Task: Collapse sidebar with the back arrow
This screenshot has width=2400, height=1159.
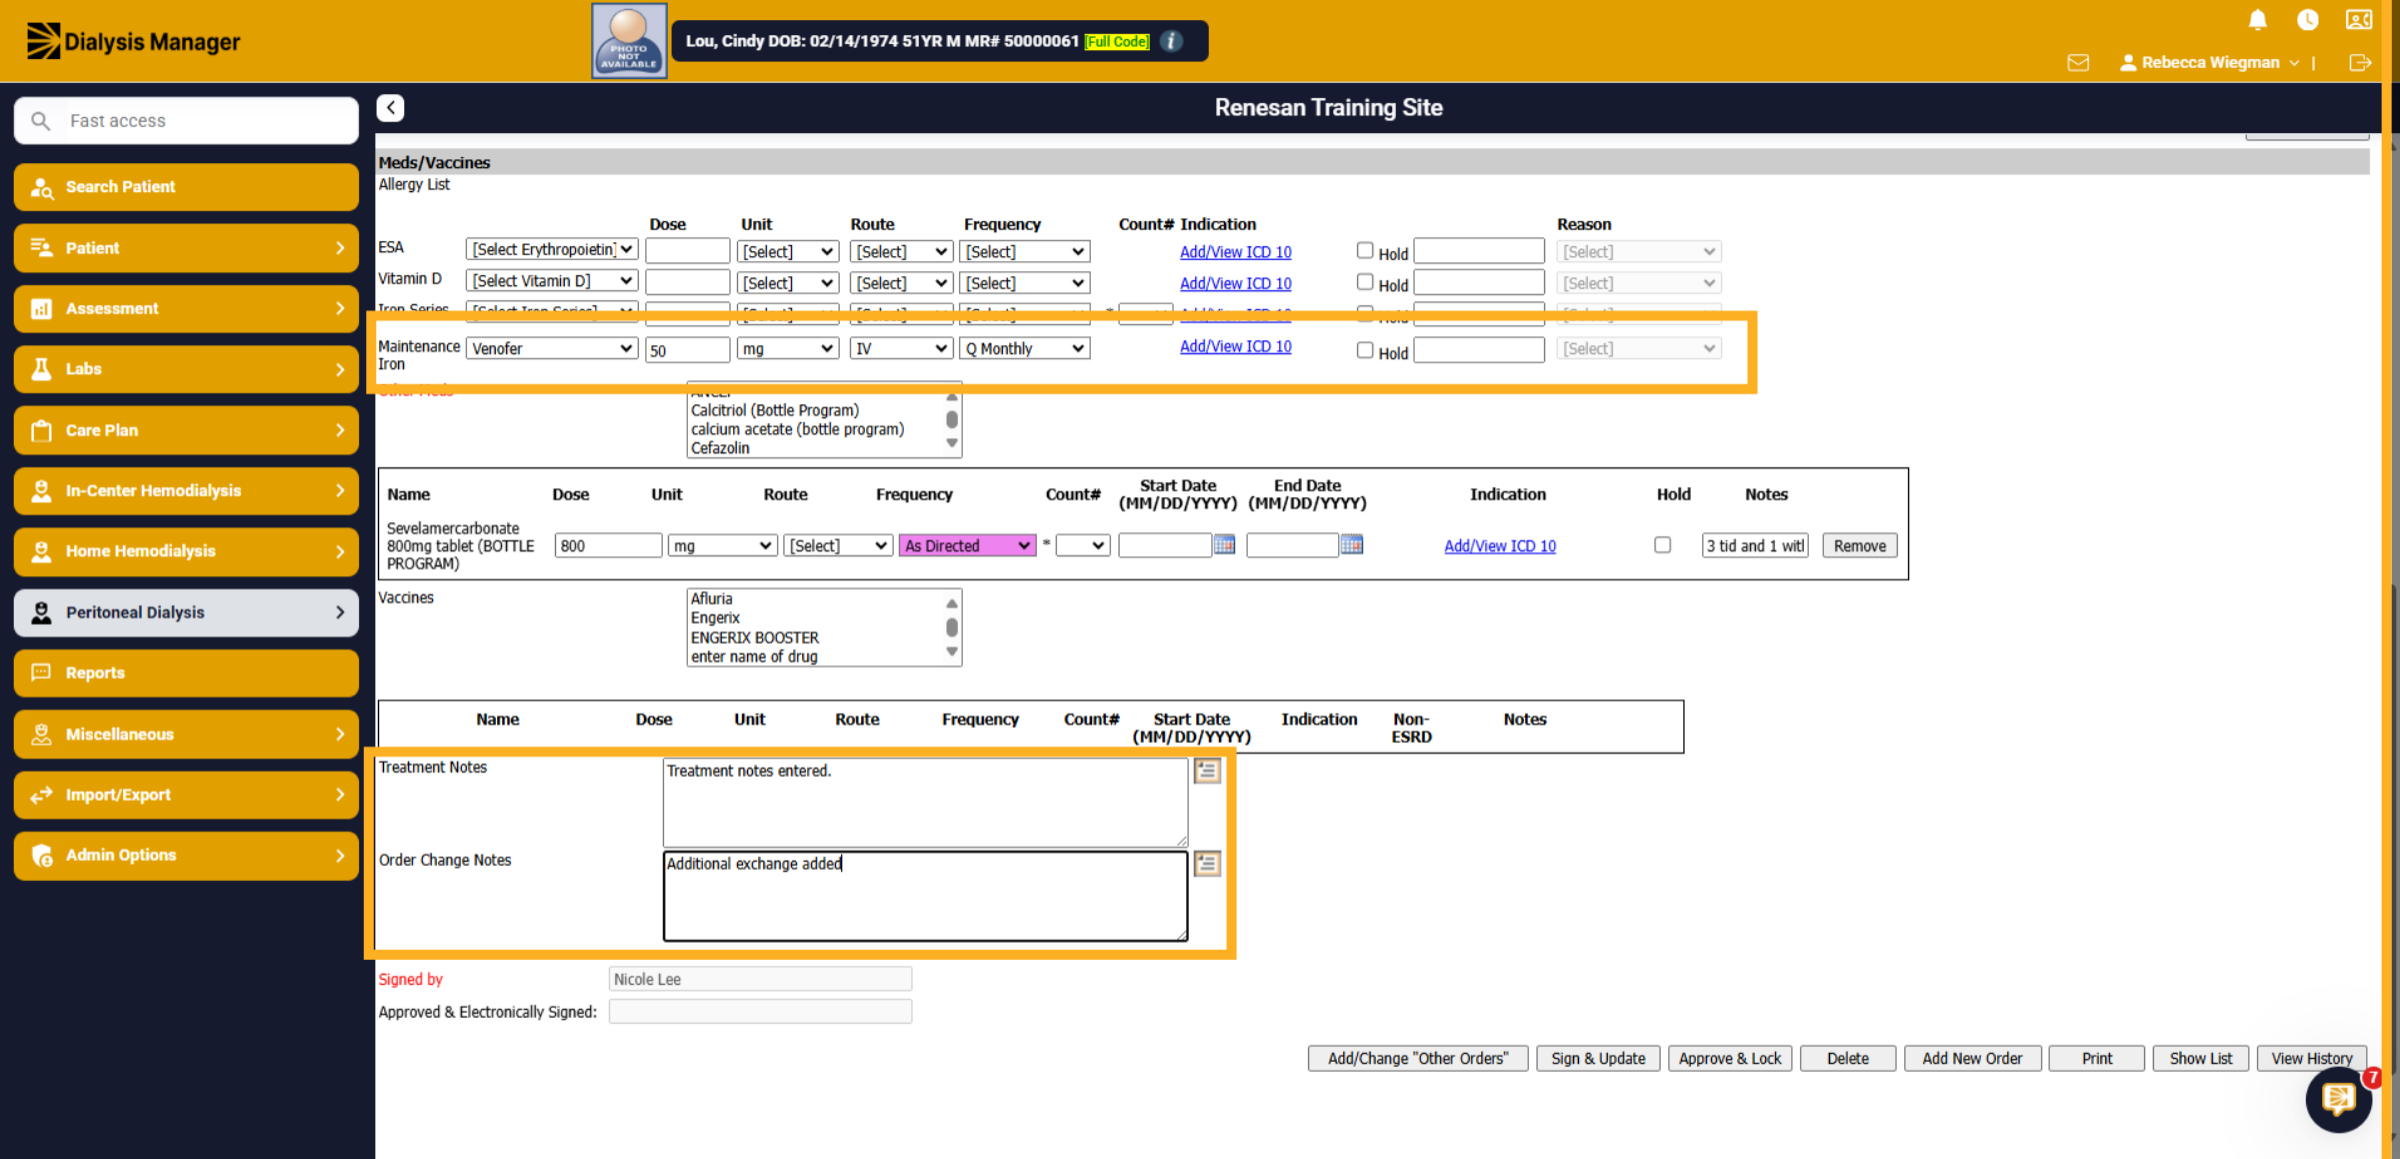Action: click(391, 107)
